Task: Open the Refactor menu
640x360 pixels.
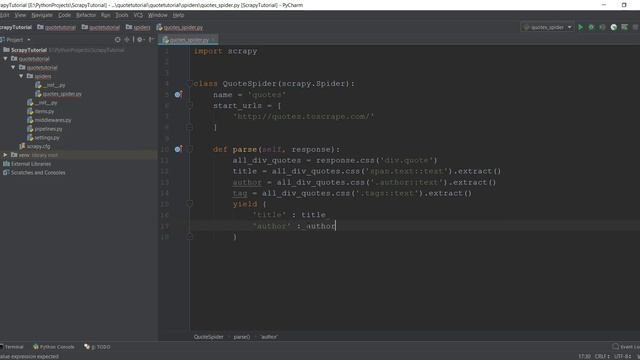Action: (x=86, y=15)
